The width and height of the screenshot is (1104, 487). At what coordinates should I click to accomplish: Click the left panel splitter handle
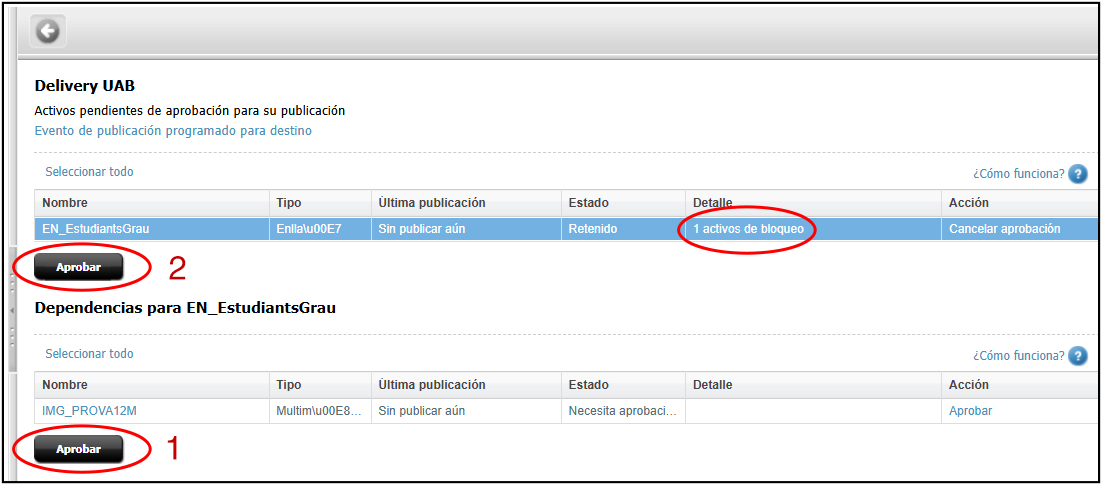point(12,310)
